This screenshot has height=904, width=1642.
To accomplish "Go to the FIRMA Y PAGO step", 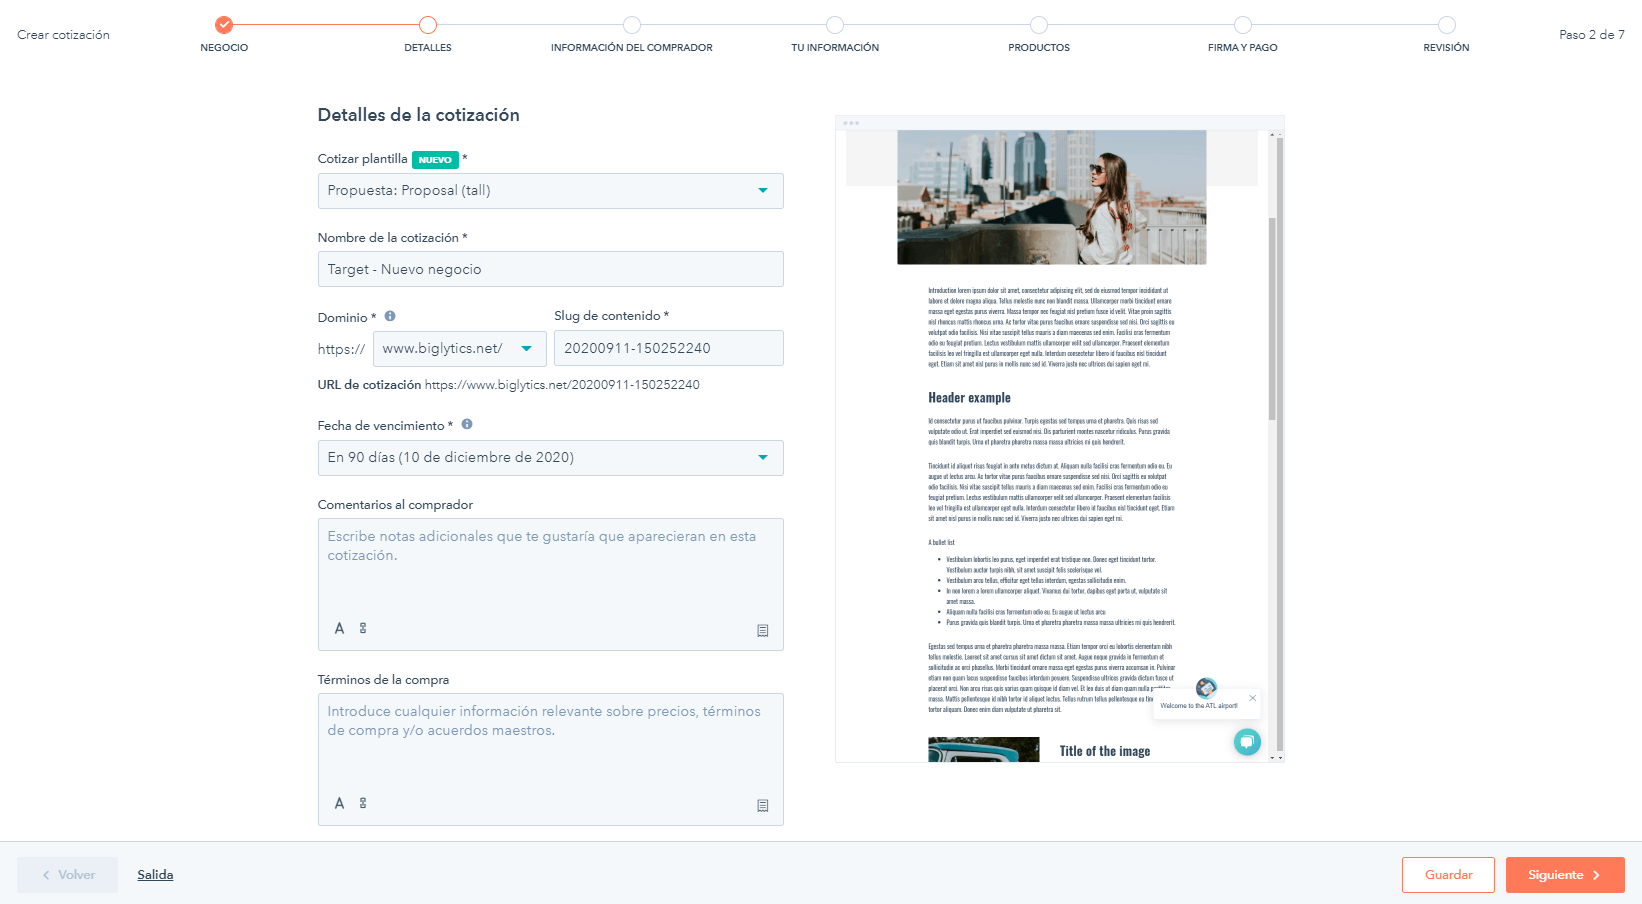I will [1243, 25].
